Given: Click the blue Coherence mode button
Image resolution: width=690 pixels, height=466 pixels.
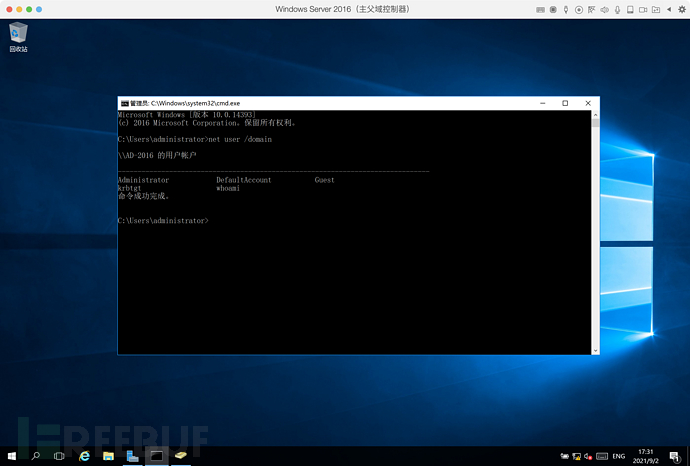Looking at the screenshot, I should coord(39,9).
